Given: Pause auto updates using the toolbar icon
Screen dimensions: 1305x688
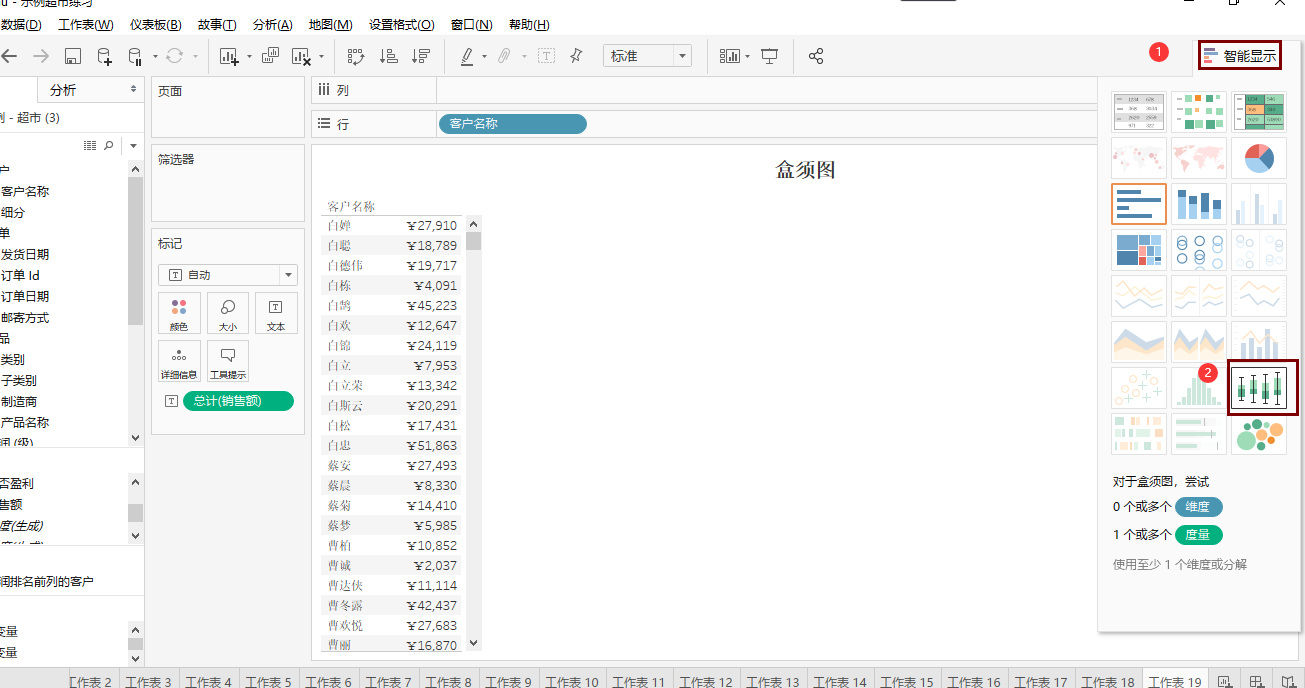Looking at the screenshot, I should click(x=136, y=56).
